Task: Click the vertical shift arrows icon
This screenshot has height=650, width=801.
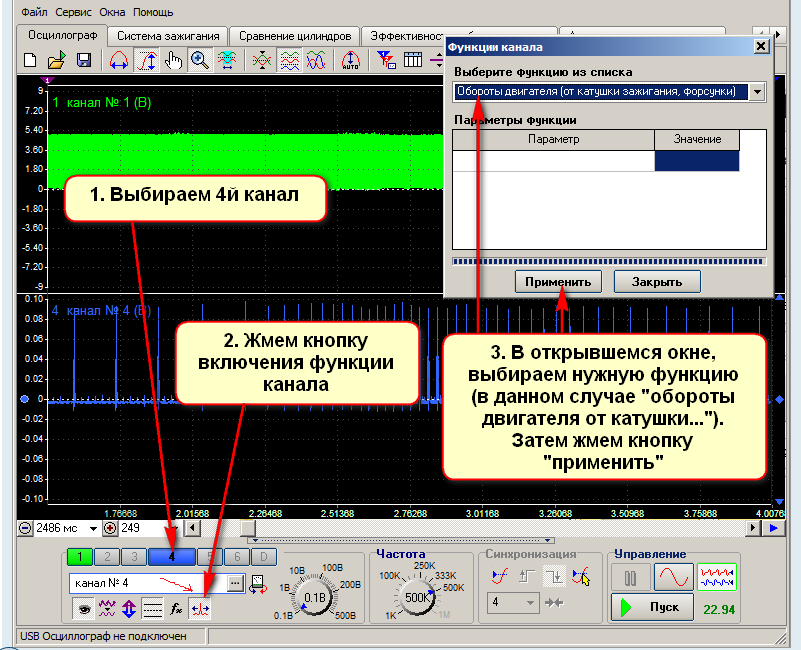Action: [129, 608]
